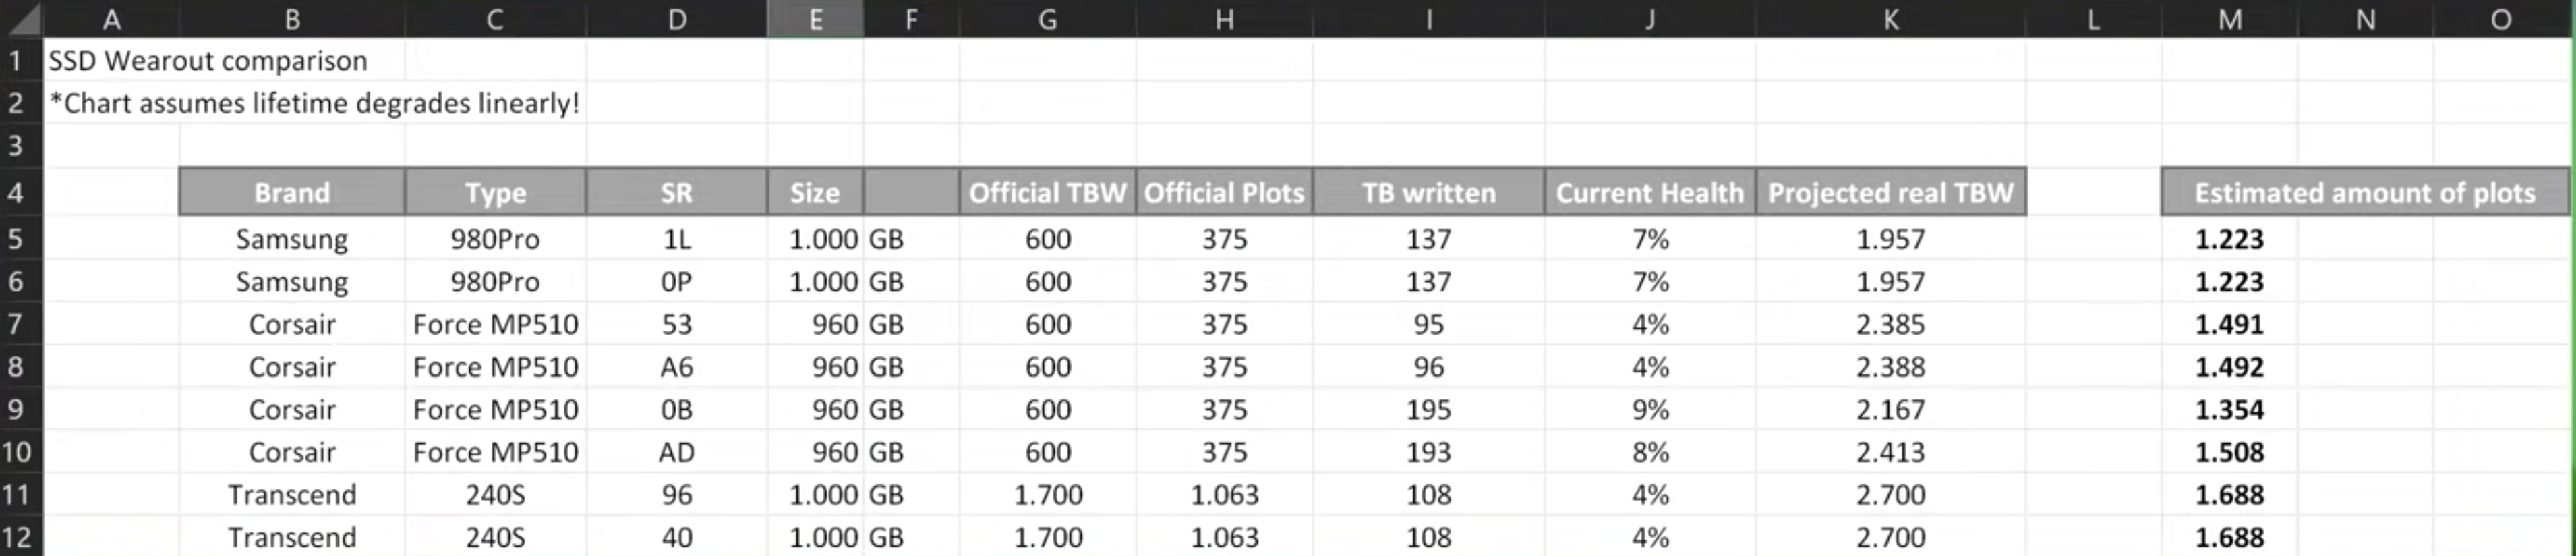Select the column K header
This screenshot has height=556, width=2576.
(1890, 19)
